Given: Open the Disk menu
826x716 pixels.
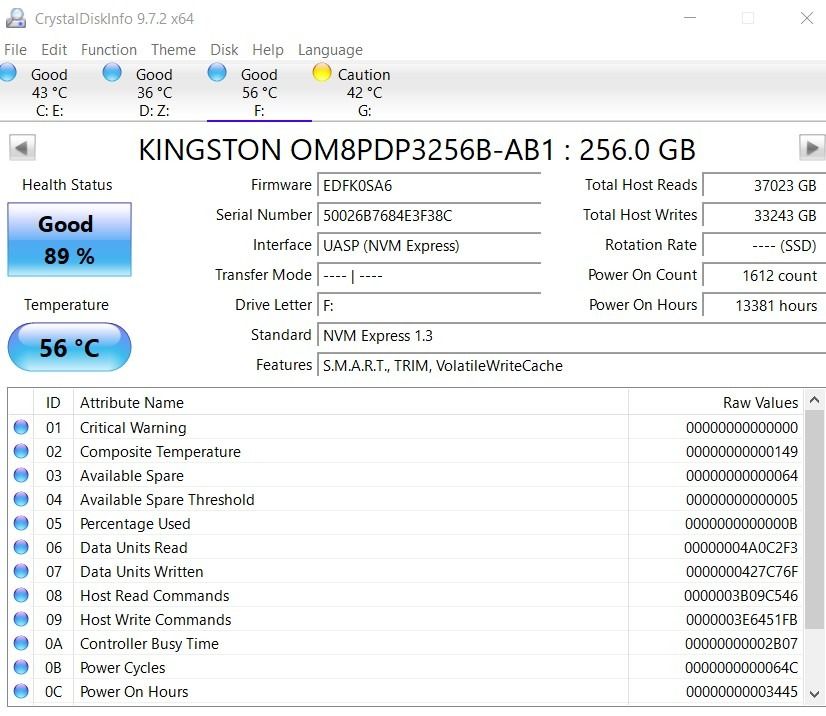Looking at the screenshot, I should (224, 50).
